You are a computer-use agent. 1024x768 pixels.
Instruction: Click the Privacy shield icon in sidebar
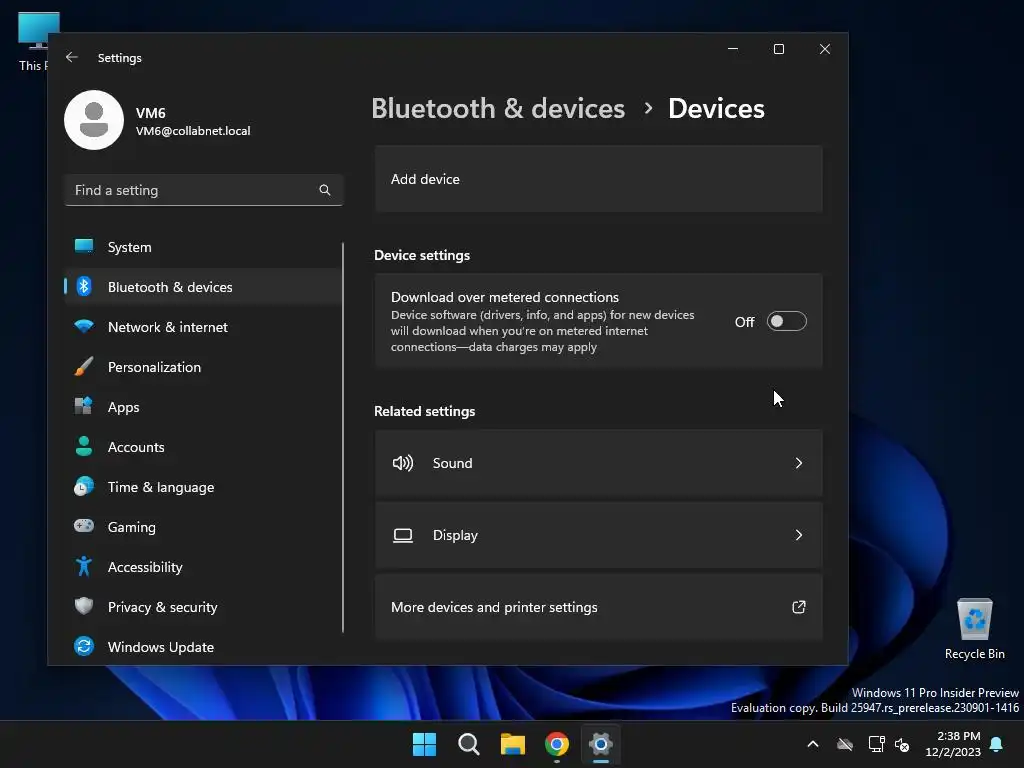click(84, 606)
